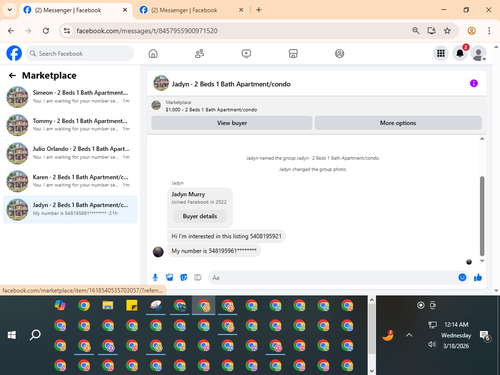Image resolution: width=500 pixels, height=375 pixels.
Task: Open the $1,000 2 Beds listing link
Action: click(211, 110)
